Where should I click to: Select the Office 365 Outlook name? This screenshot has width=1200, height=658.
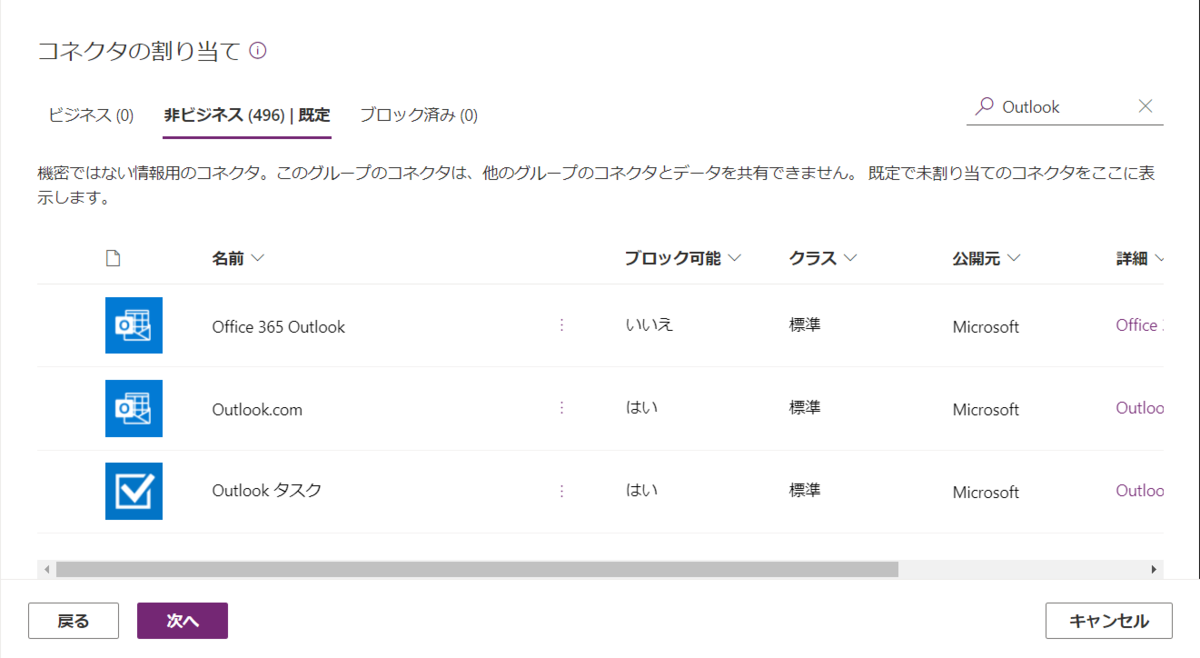point(278,327)
